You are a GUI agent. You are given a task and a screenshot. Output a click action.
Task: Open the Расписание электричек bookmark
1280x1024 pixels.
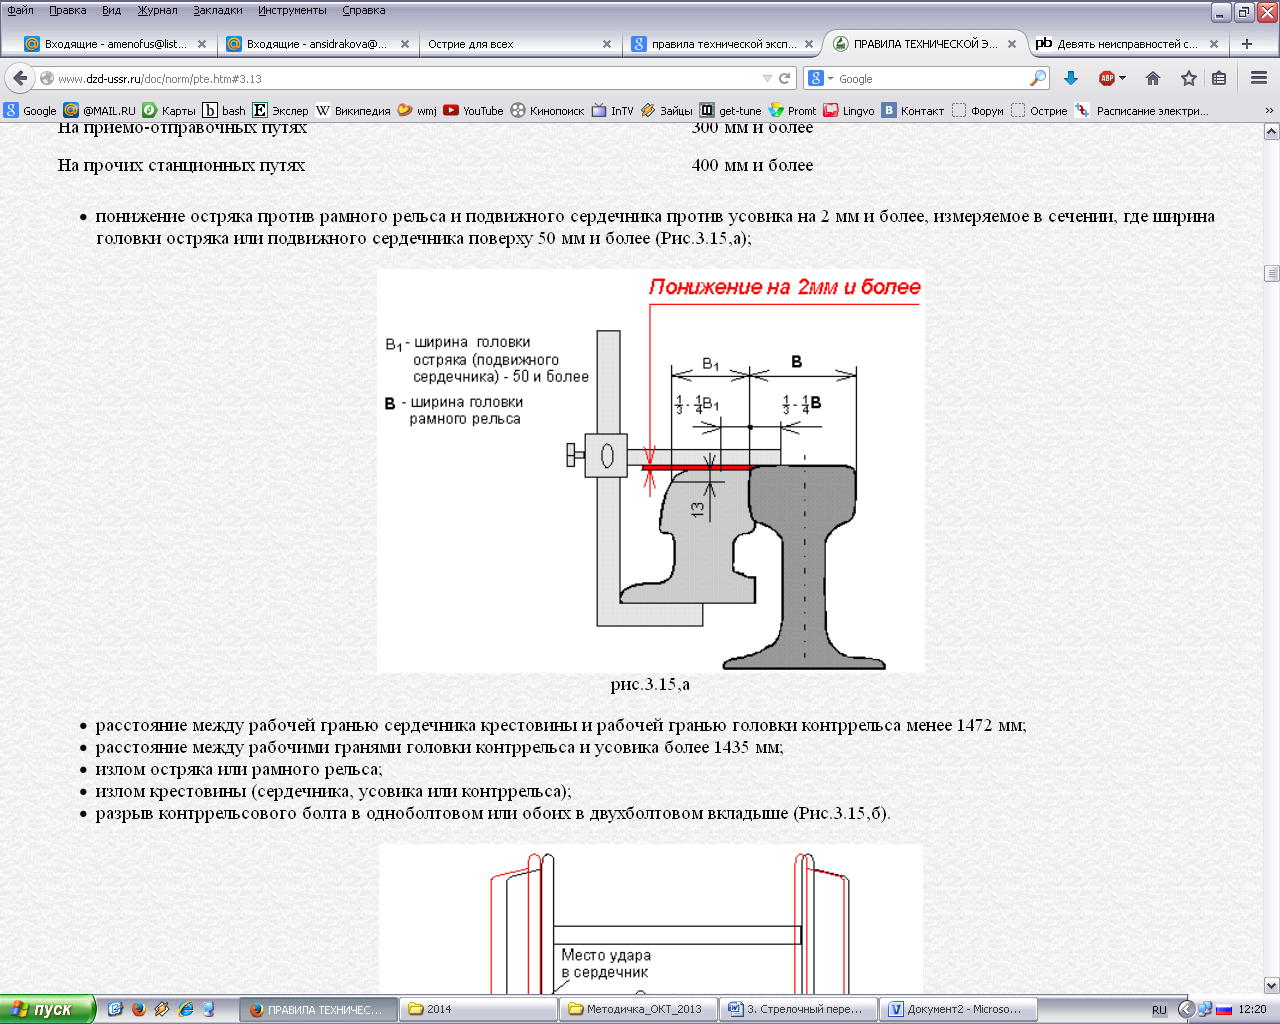click(1142, 111)
